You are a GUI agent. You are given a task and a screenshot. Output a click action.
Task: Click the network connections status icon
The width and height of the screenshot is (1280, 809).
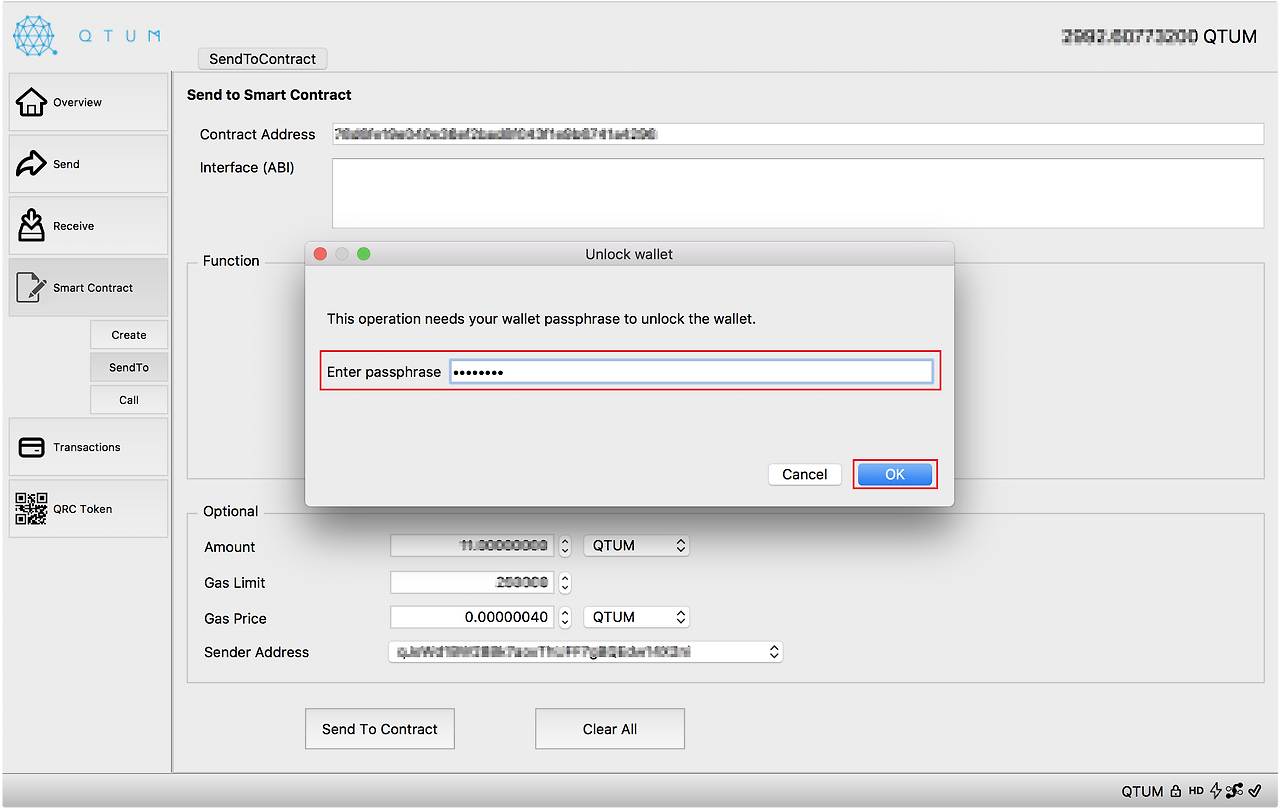pos(1234,791)
